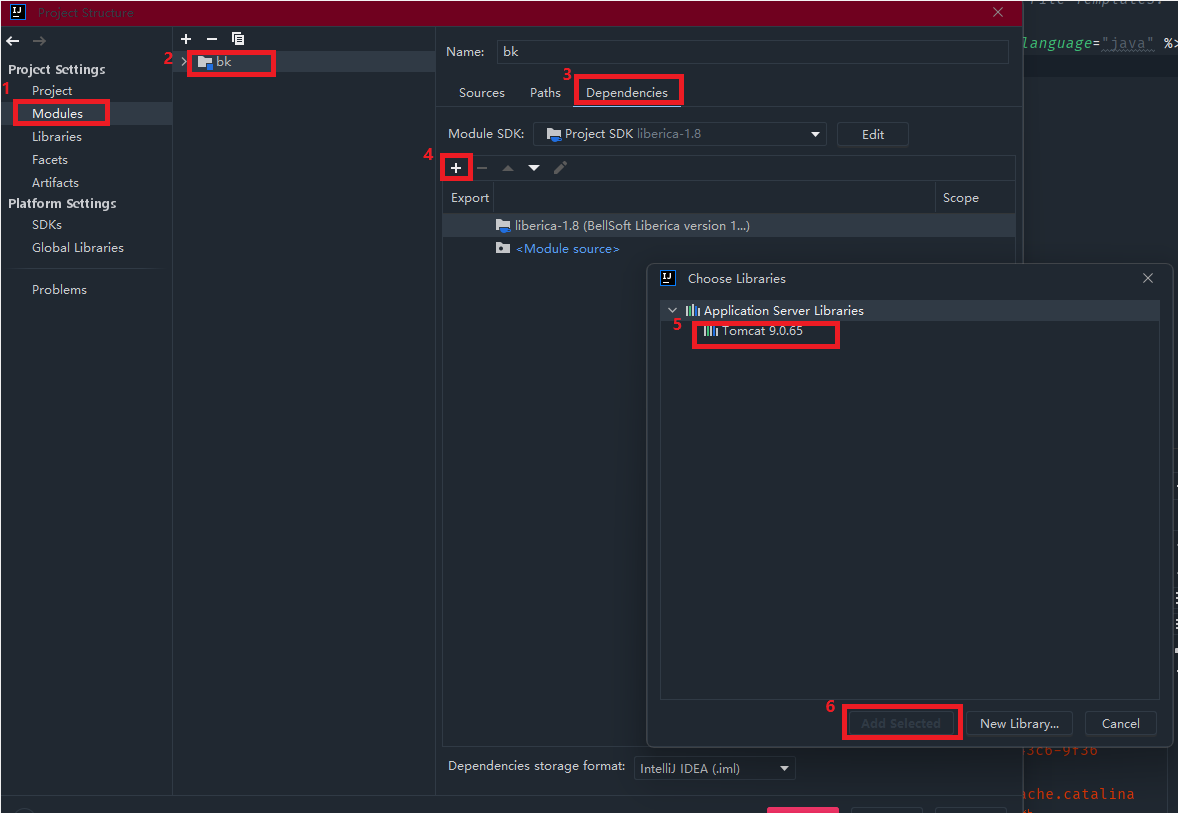
Task: Copy module using the duplicate icon
Action: click(237, 38)
